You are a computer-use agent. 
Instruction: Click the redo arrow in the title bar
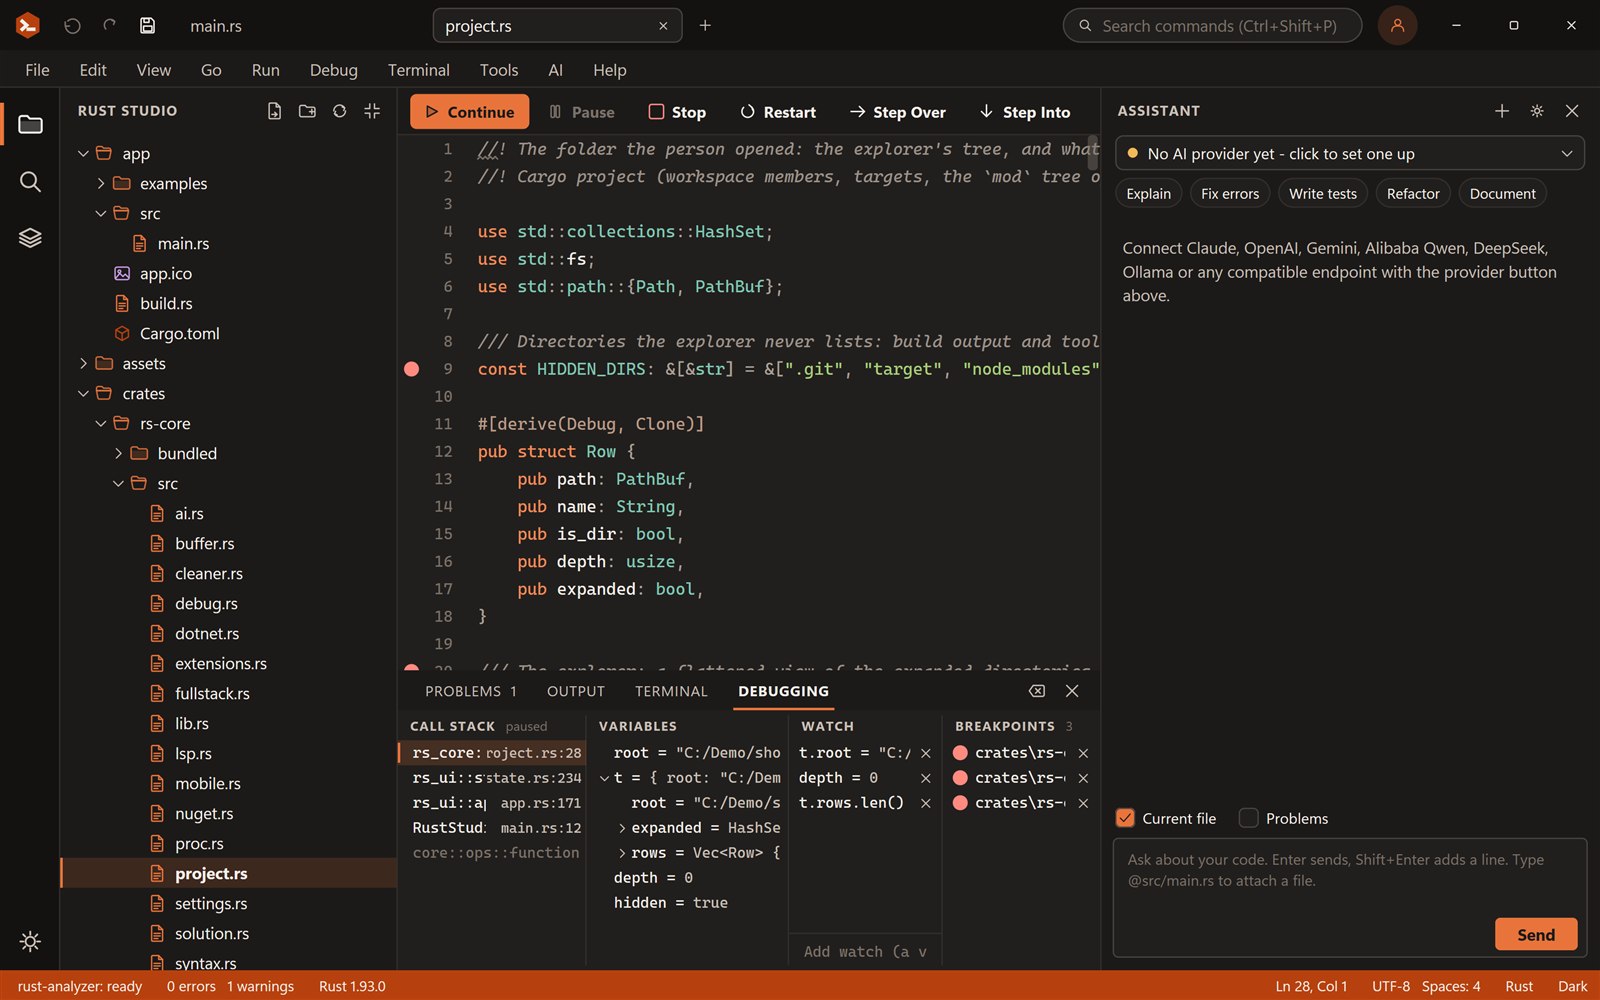110,26
